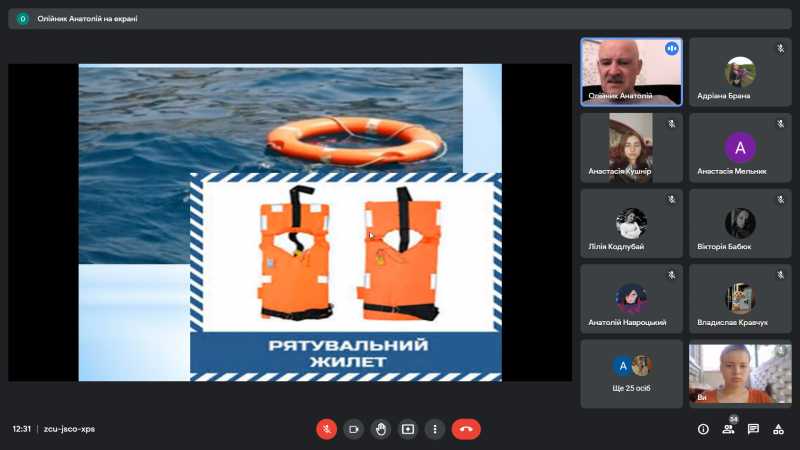The width and height of the screenshot is (800, 450).
Task: Select your own 'Ви' video tile
Action: point(740,374)
